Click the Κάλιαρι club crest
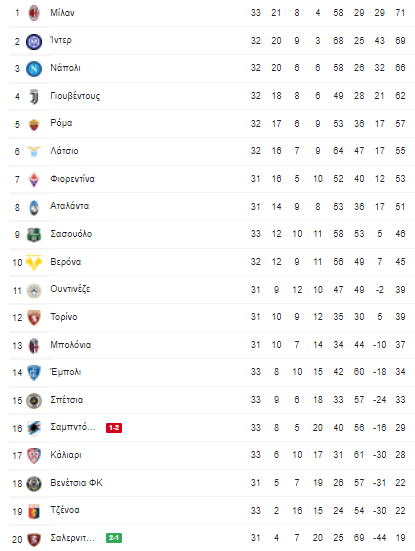415x551 pixels. click(x=34, y=455)
